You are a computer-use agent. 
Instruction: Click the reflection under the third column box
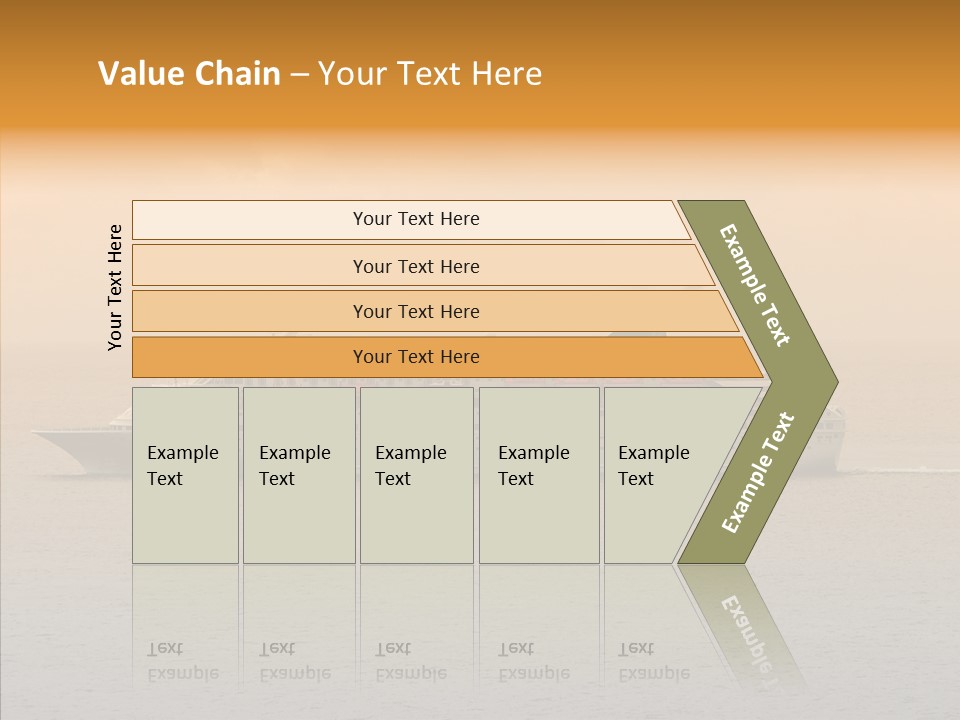pyautogui.click(x=417, y=624)
